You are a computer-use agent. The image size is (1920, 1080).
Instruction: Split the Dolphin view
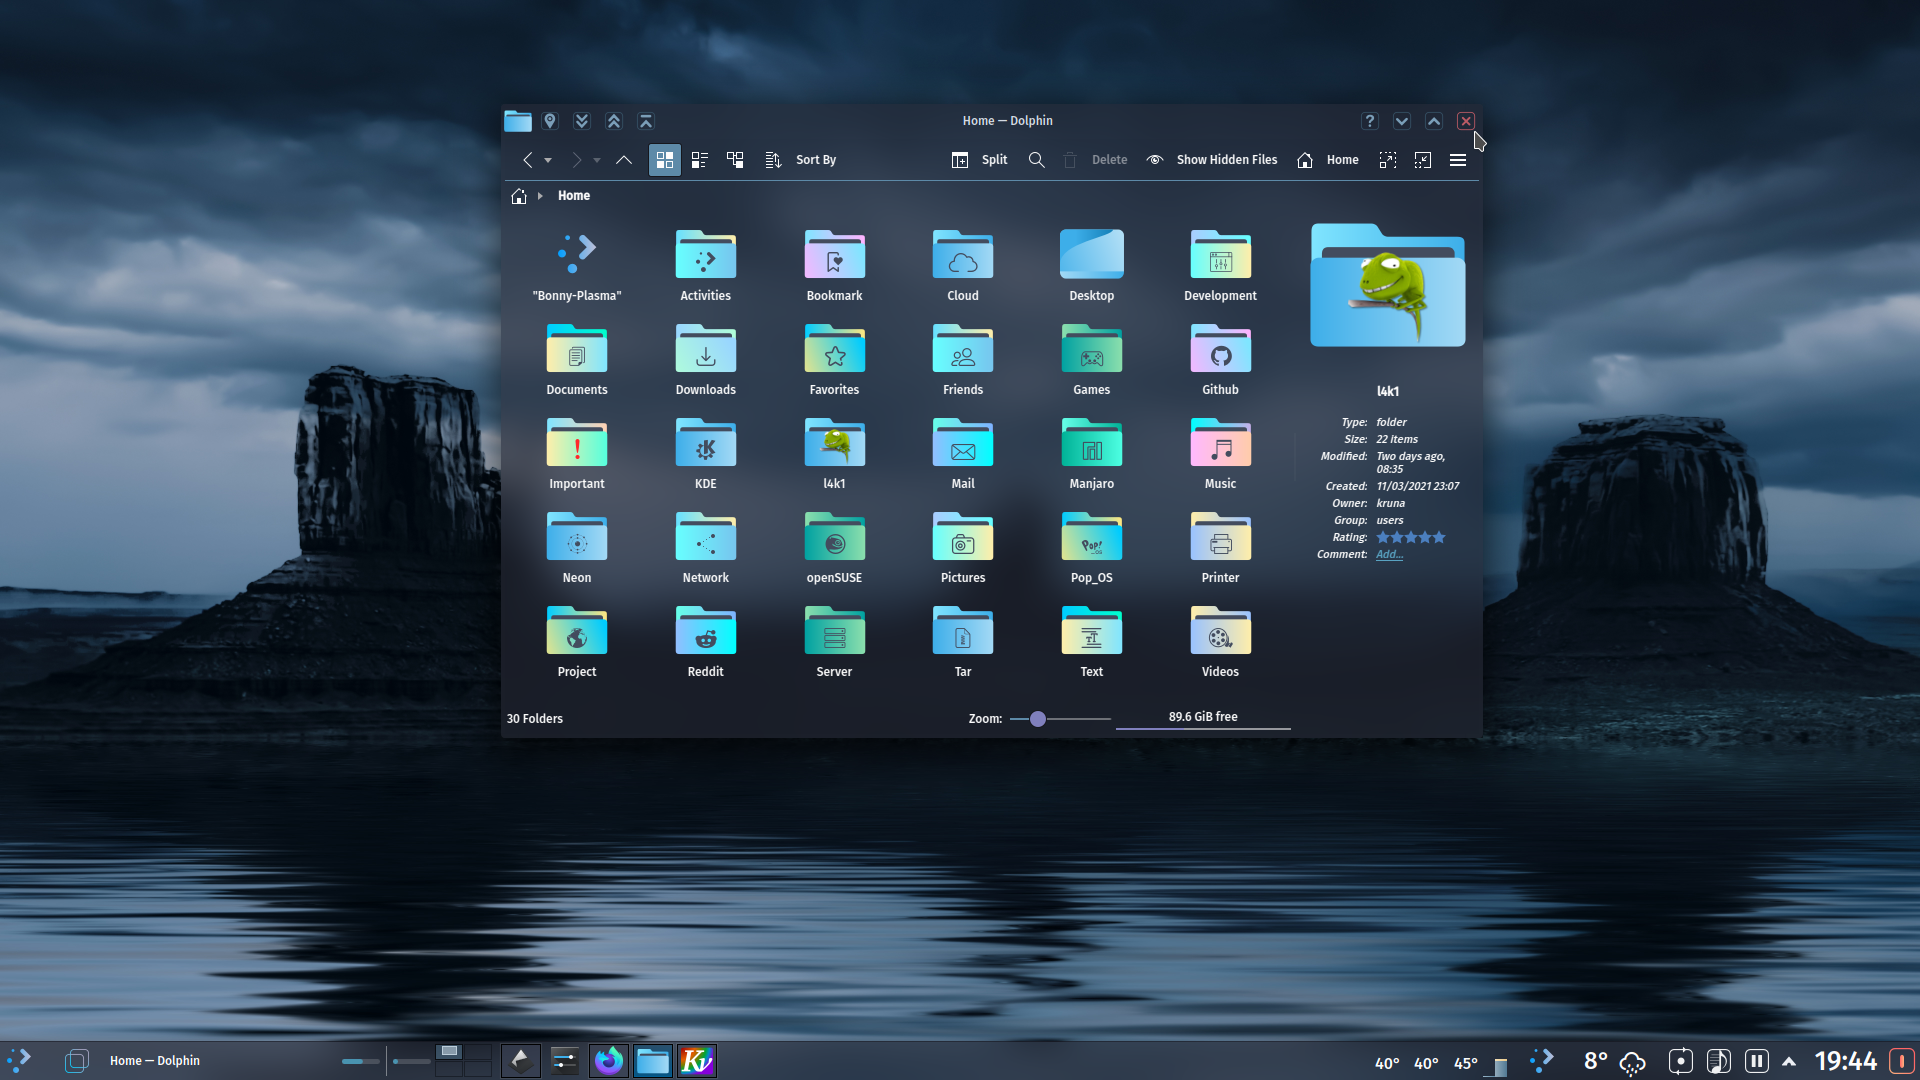tap(979, 160)
